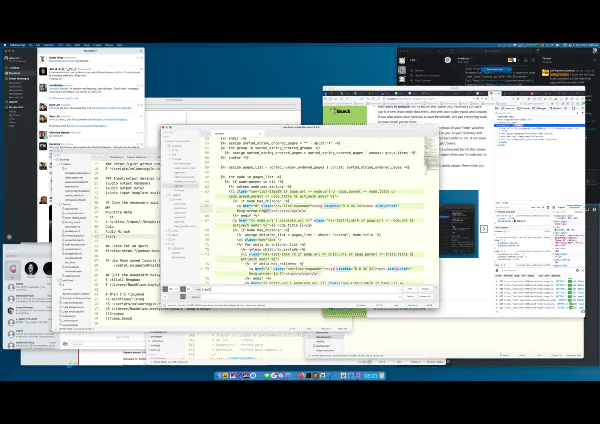Screen dimensions: 600x424
Task: Click the account avatar atop Tweetbot sidebar
Action: tap(6, 59)
